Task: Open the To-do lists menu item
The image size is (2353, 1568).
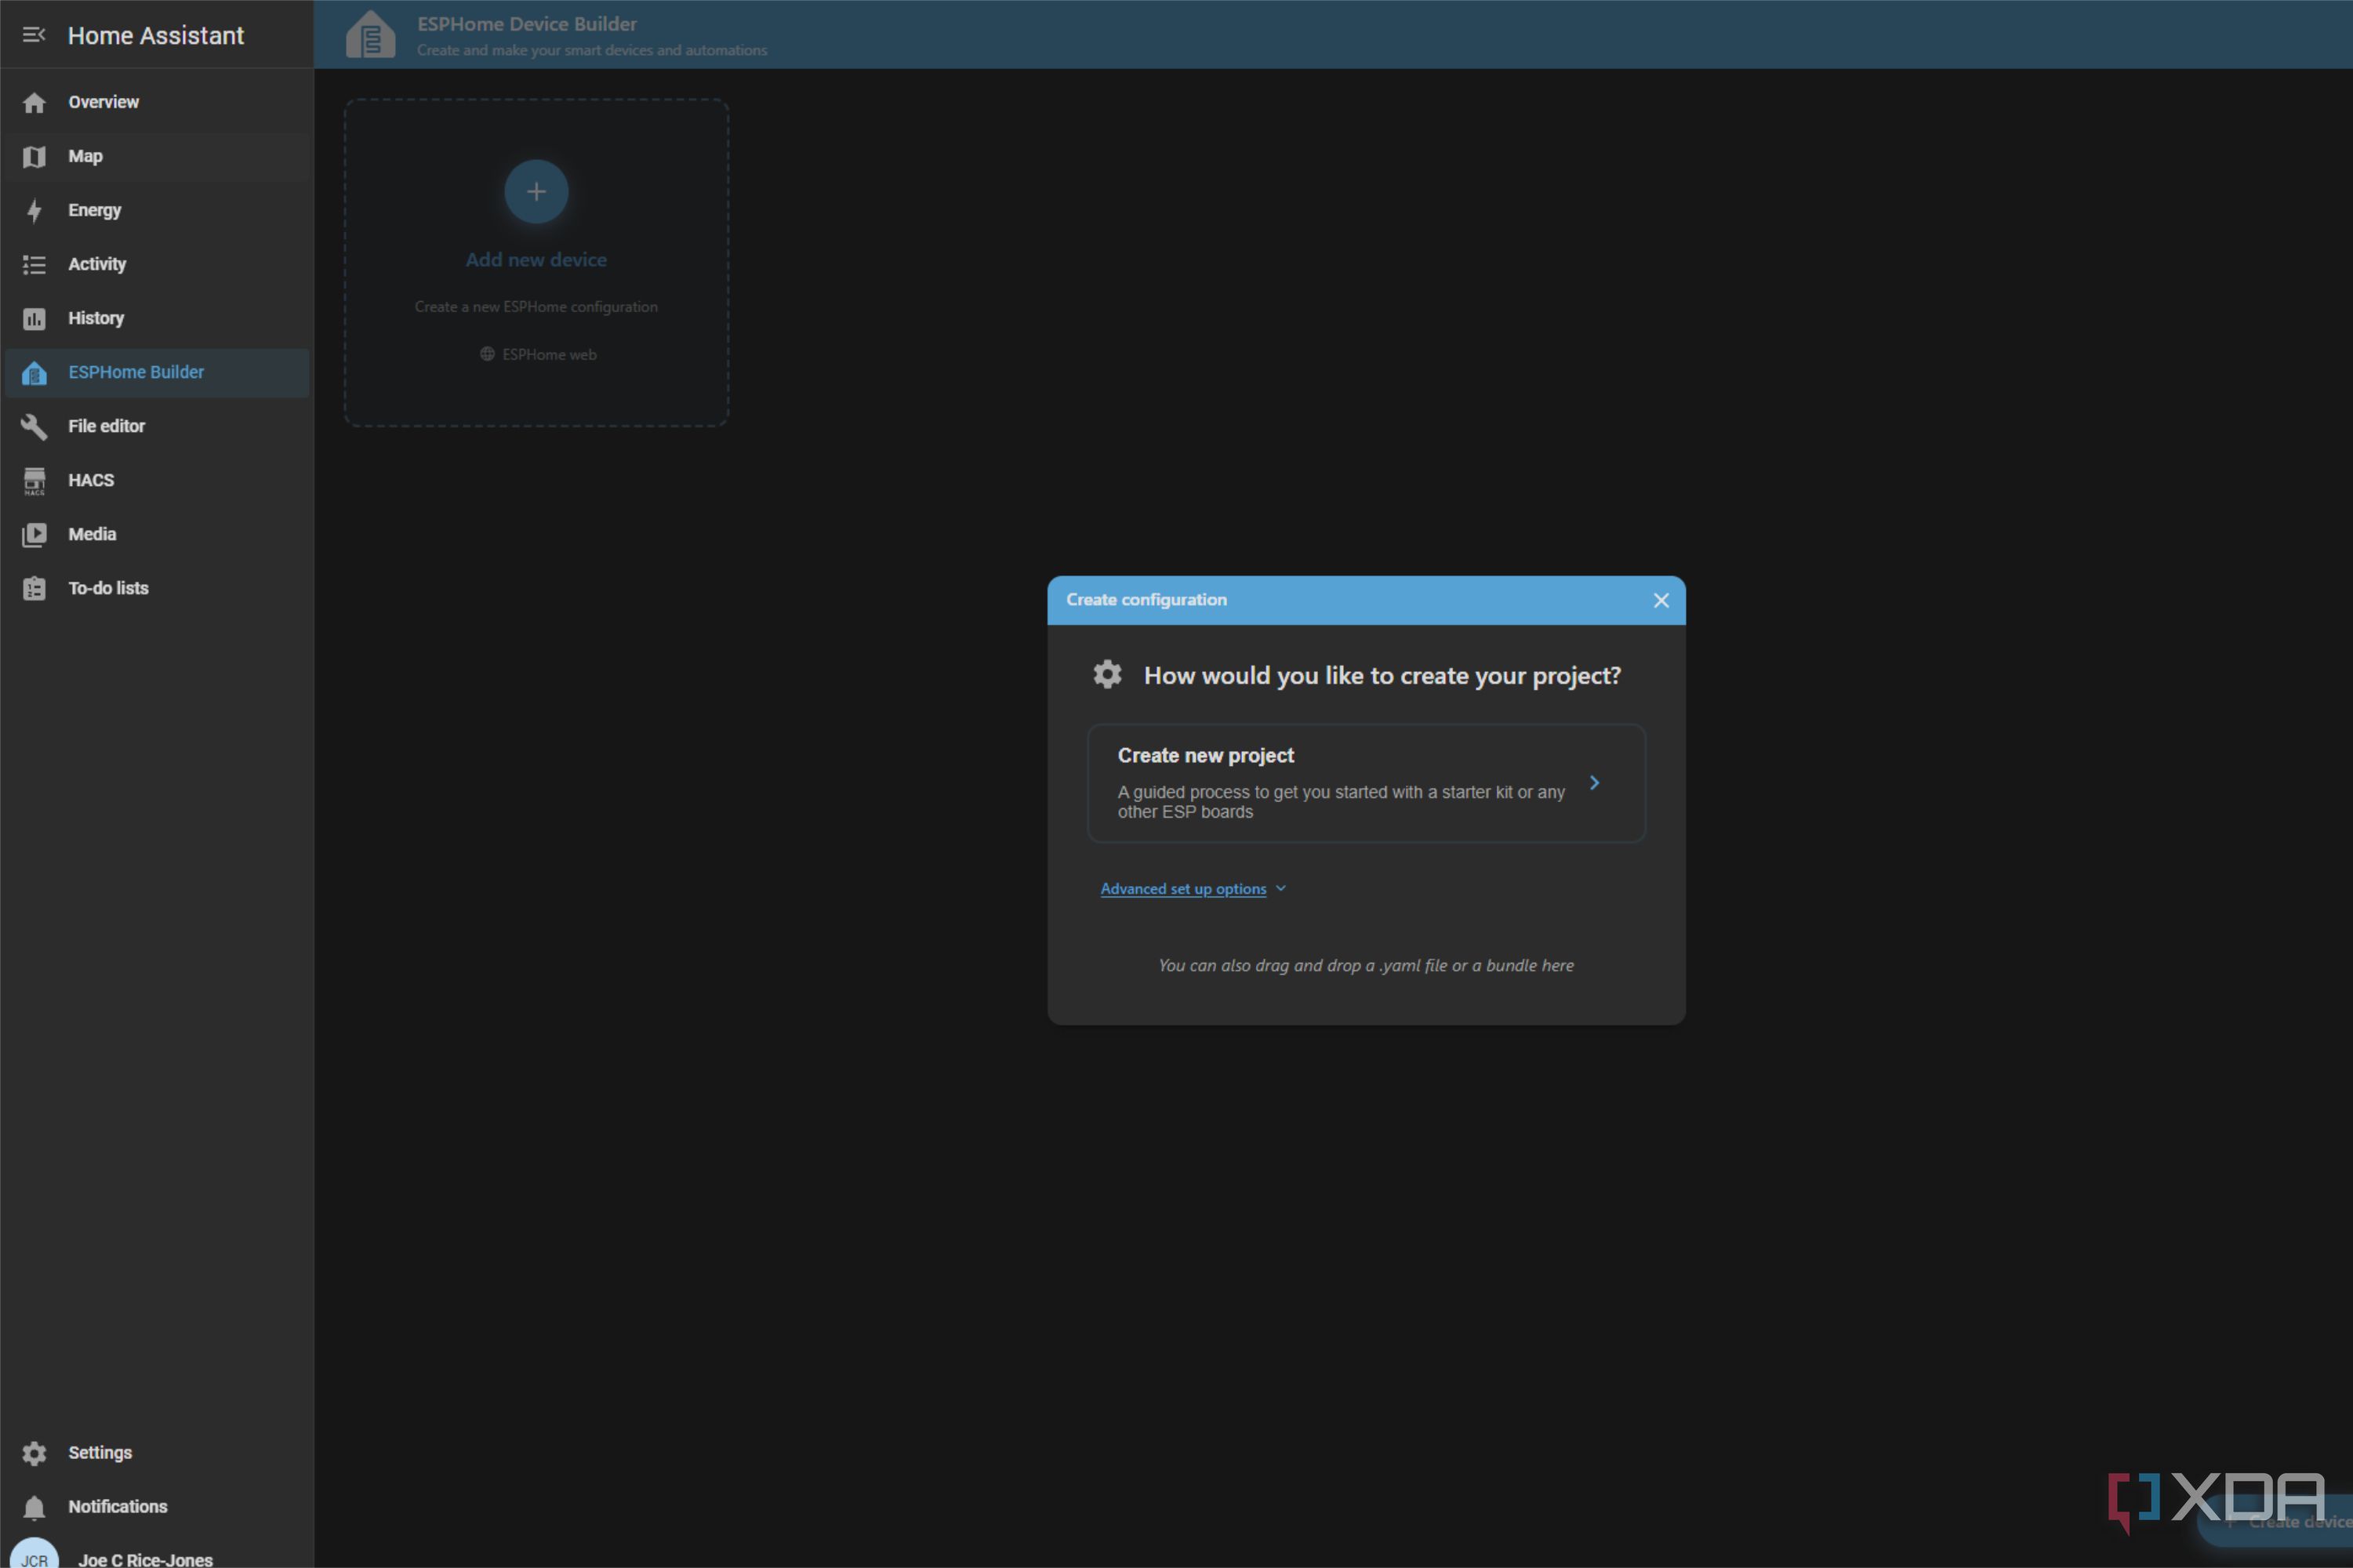Action: pyautogui.click(x=157, y=588)
